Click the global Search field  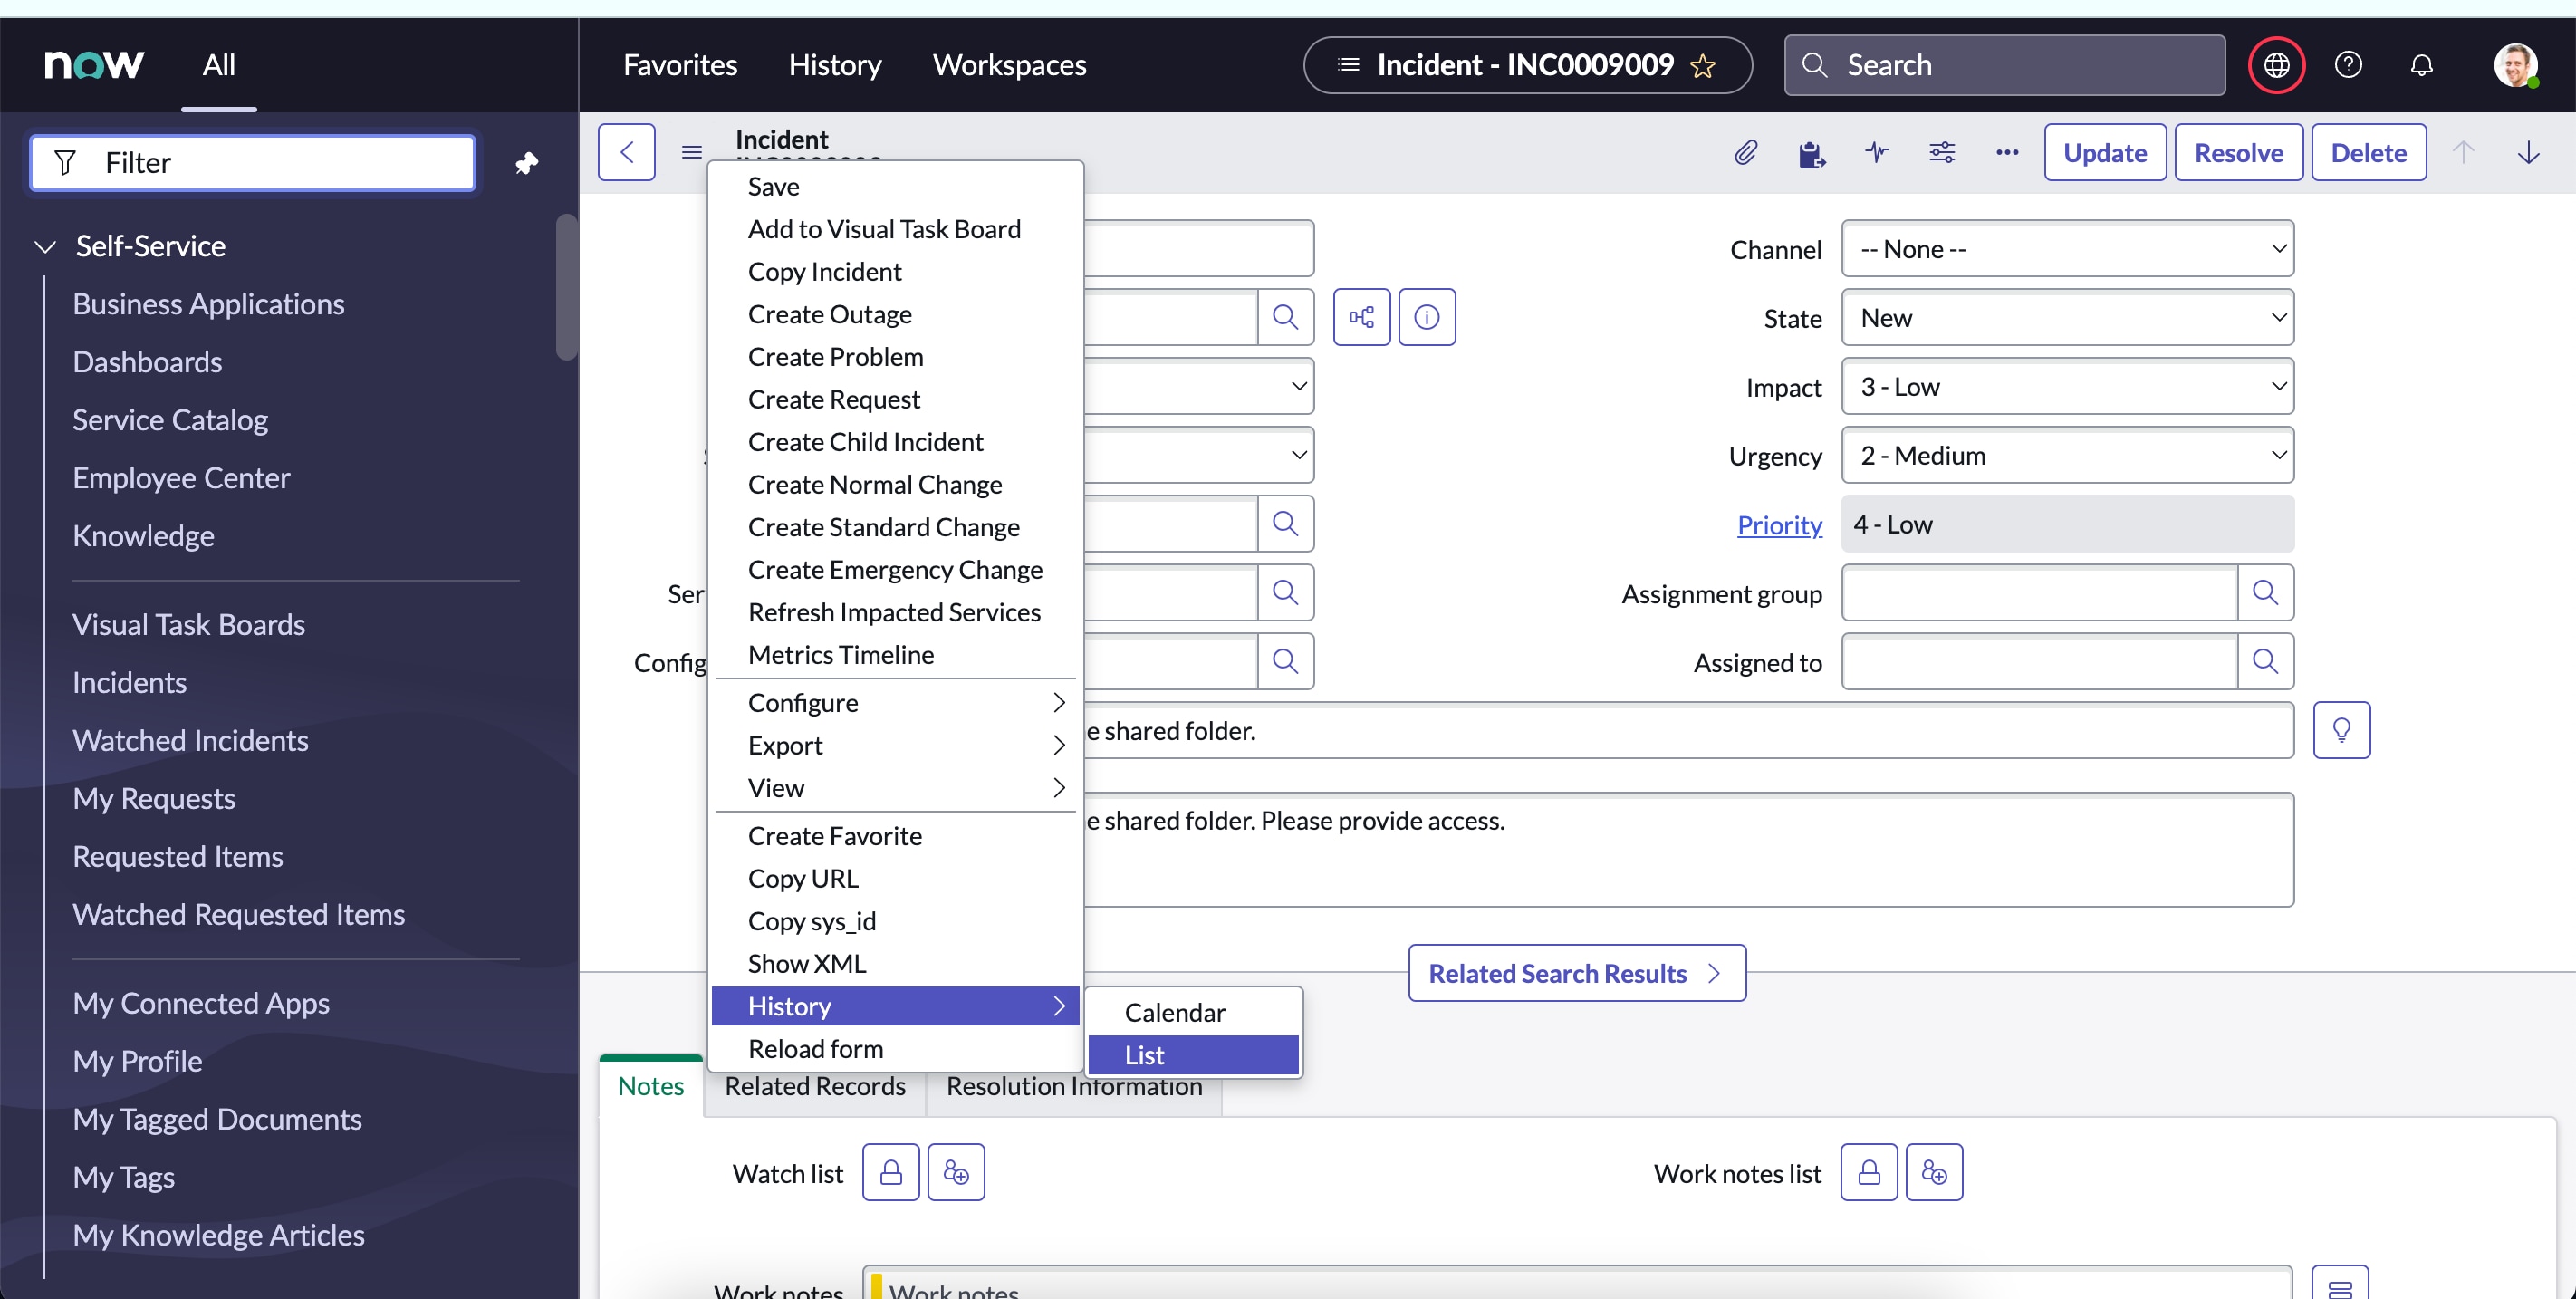[x=2004, y=65]
